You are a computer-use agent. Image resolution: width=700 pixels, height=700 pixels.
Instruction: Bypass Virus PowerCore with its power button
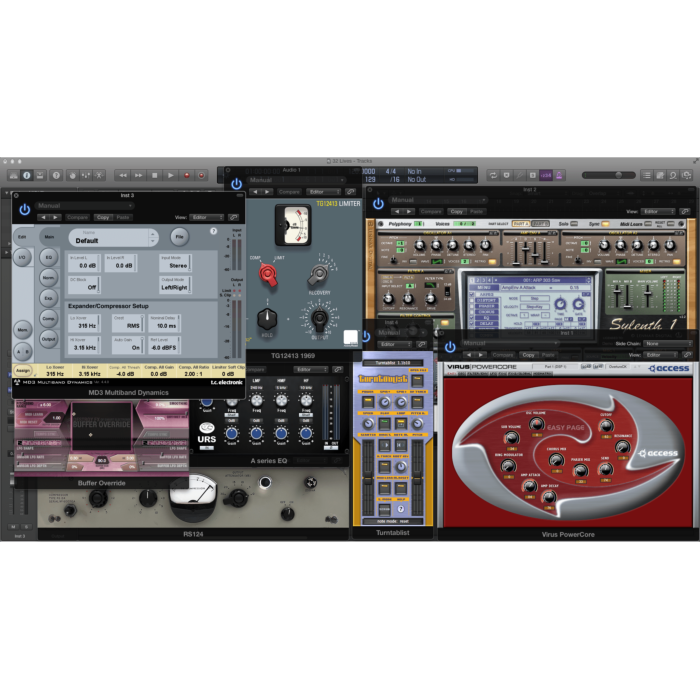coord(450,347)
